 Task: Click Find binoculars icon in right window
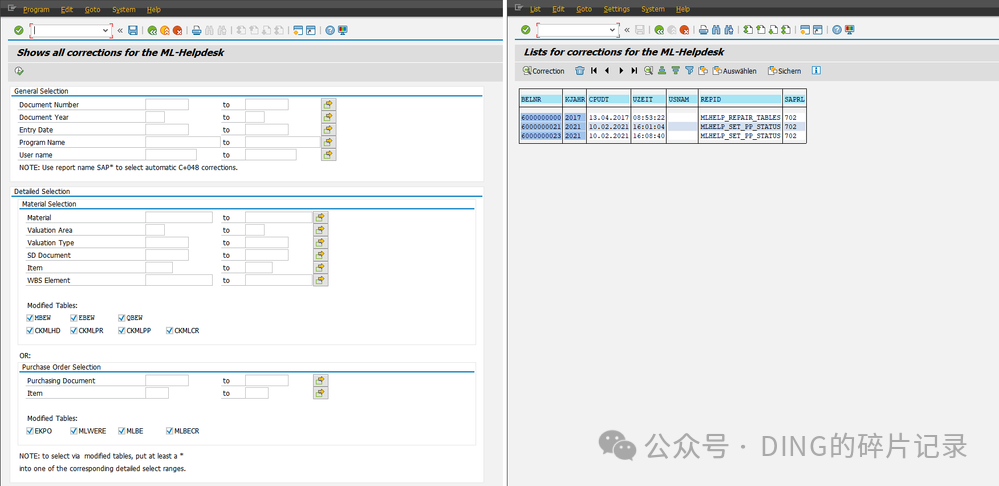click(716, 29)
